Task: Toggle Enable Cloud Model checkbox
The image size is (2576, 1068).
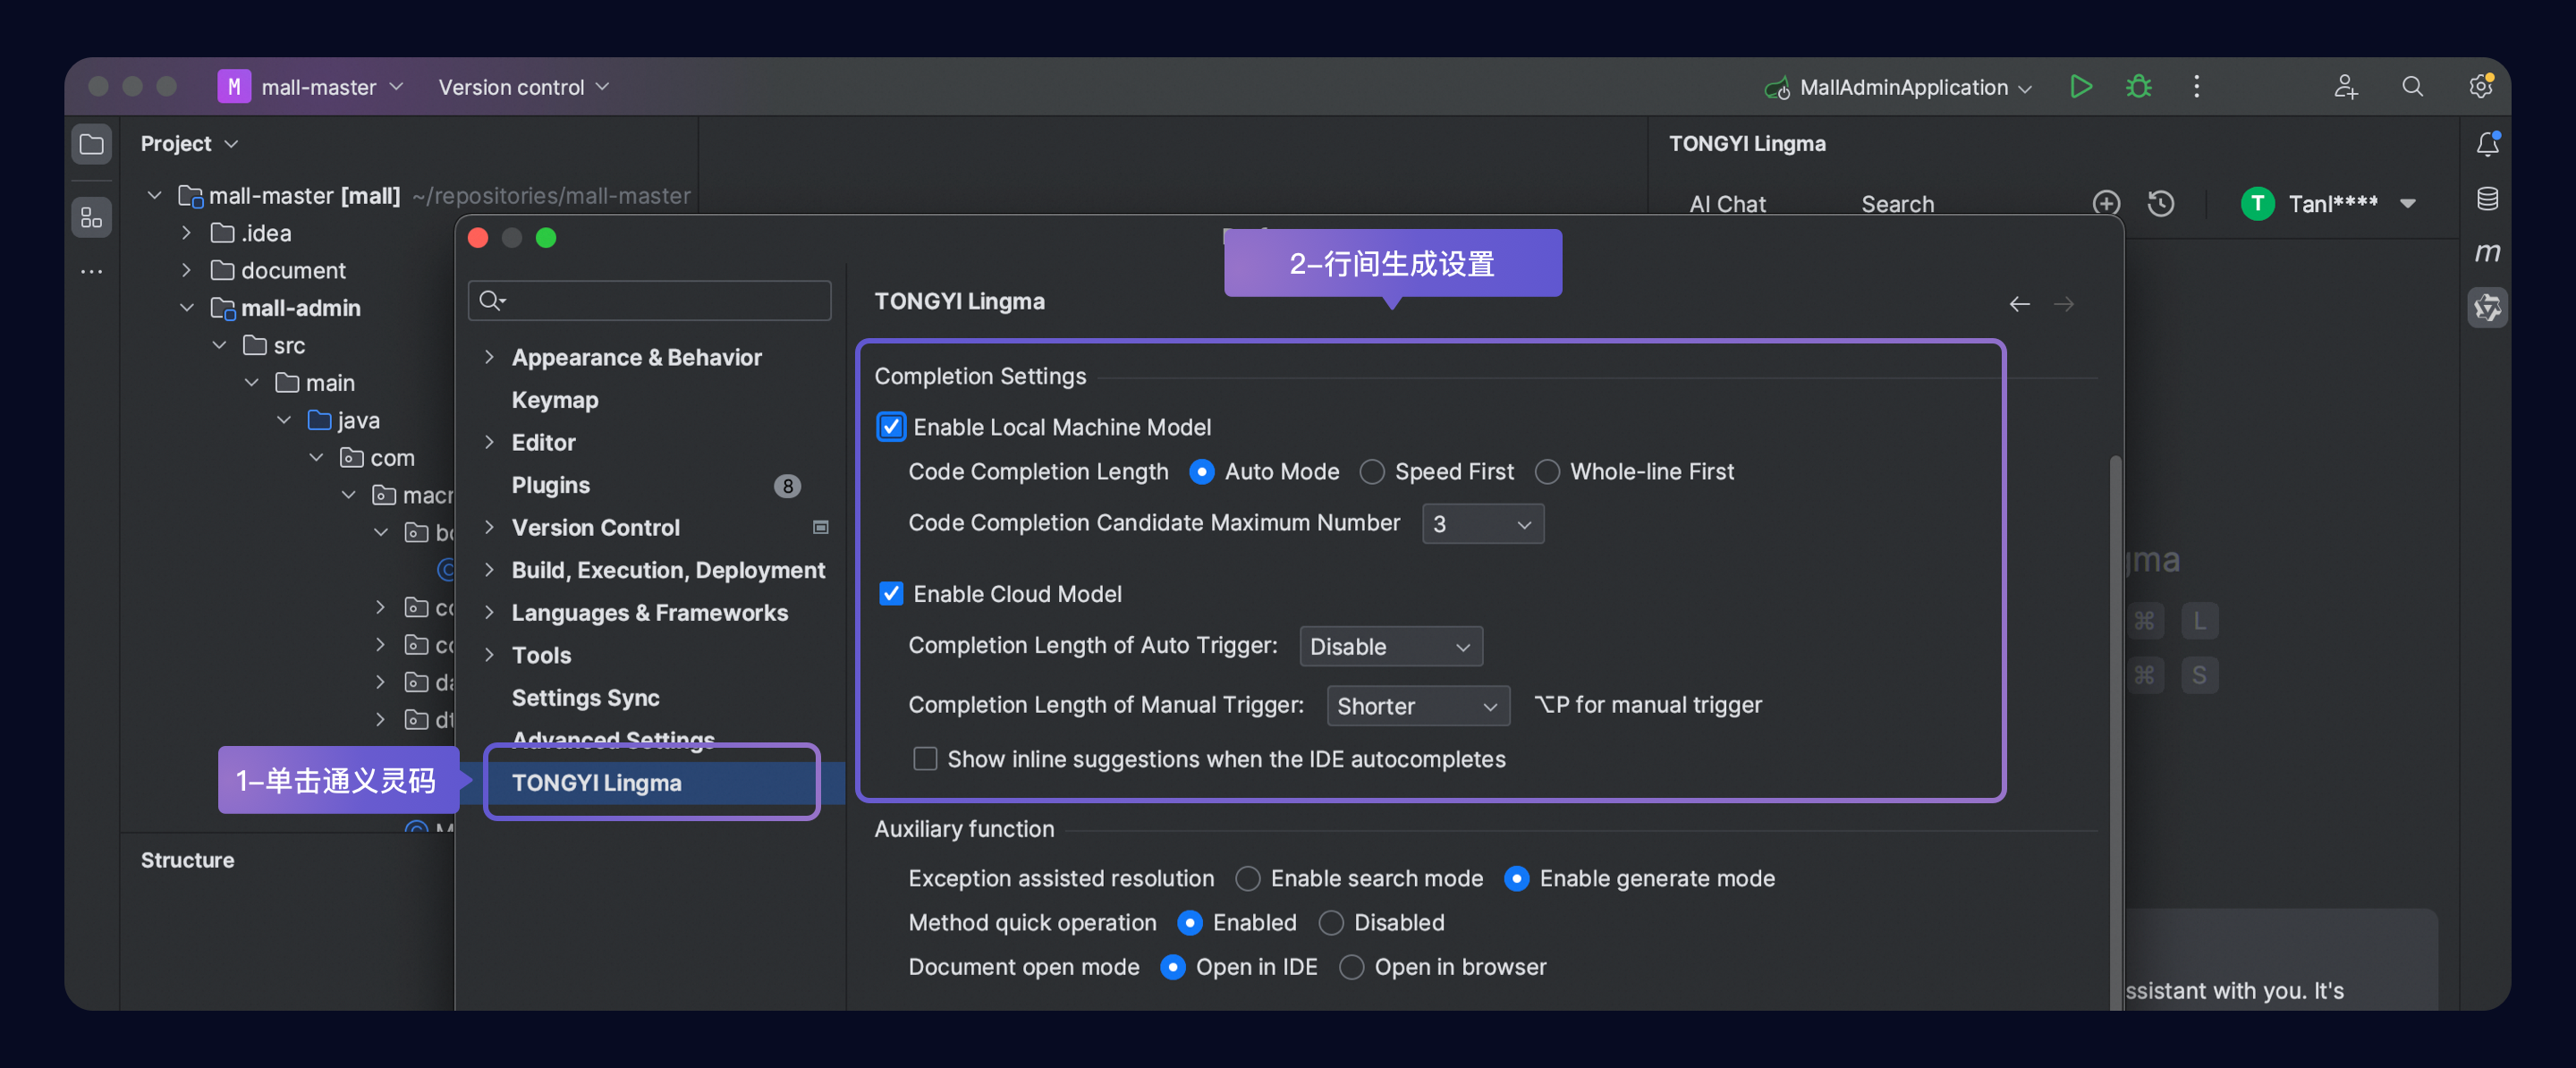Action: pyautogui.click(x=890, y=594)
